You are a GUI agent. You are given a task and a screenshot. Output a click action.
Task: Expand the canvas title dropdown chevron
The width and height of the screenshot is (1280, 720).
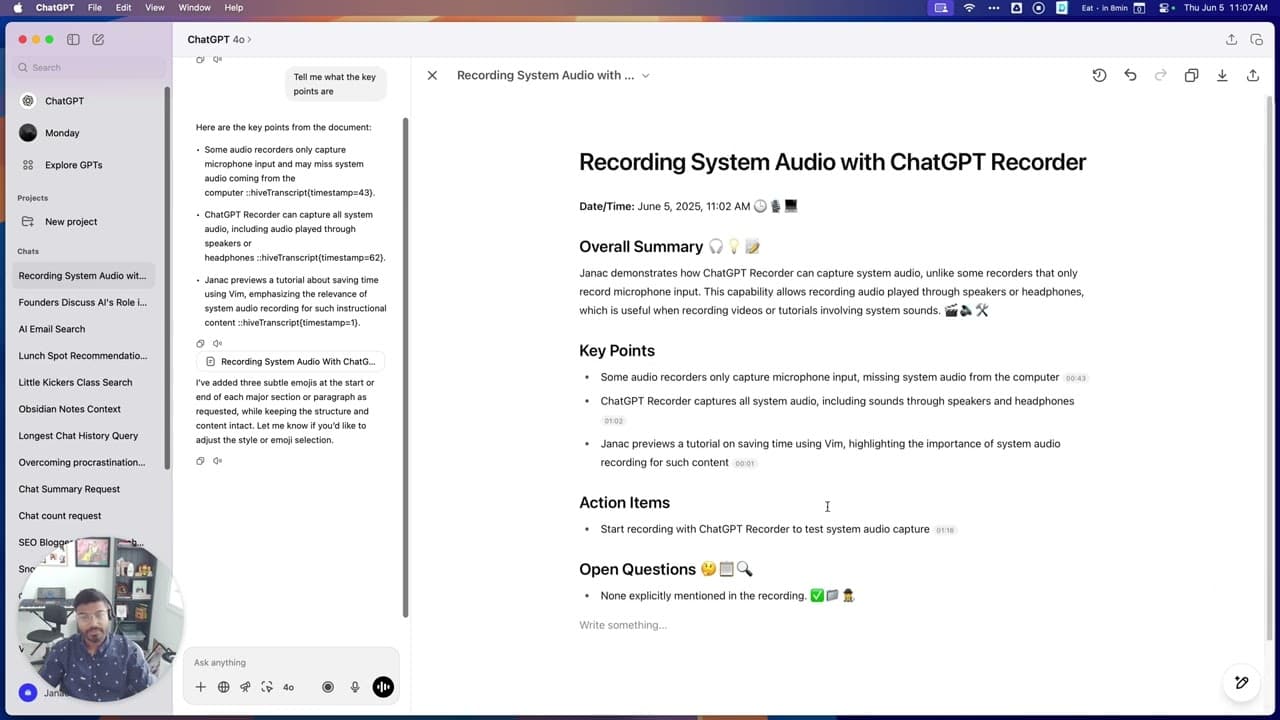[x=645, y=76]
